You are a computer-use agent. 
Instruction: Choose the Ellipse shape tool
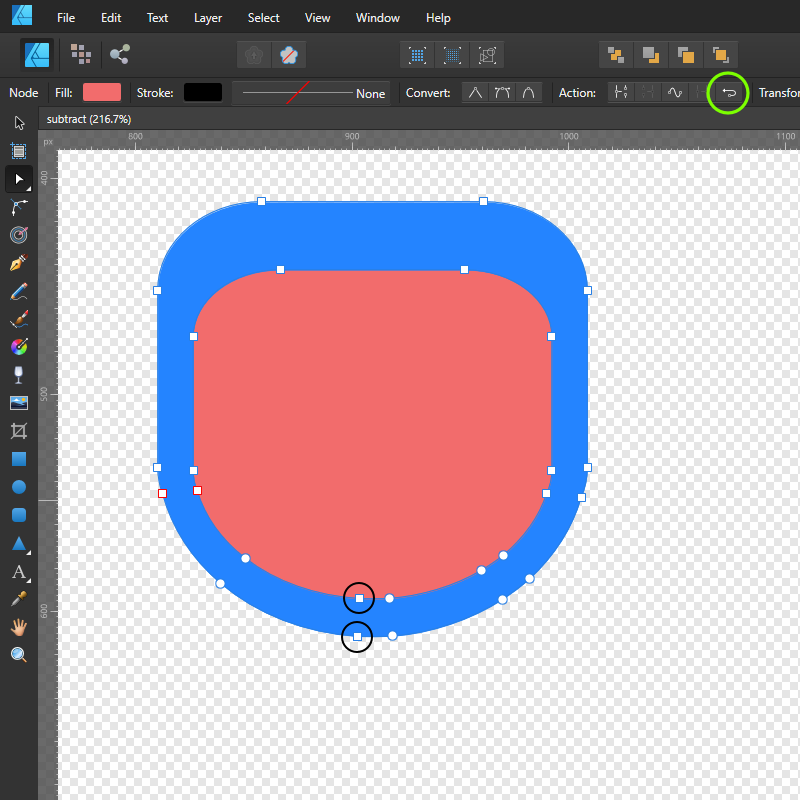click(x=18, y=487)
